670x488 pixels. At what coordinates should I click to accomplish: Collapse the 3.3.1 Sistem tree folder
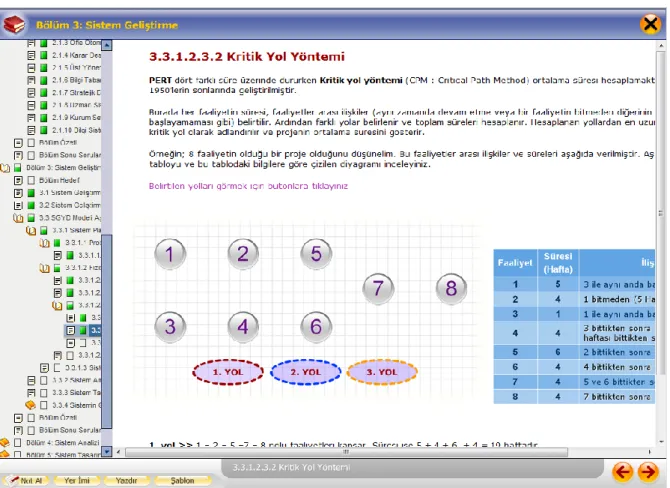(31, 231)
